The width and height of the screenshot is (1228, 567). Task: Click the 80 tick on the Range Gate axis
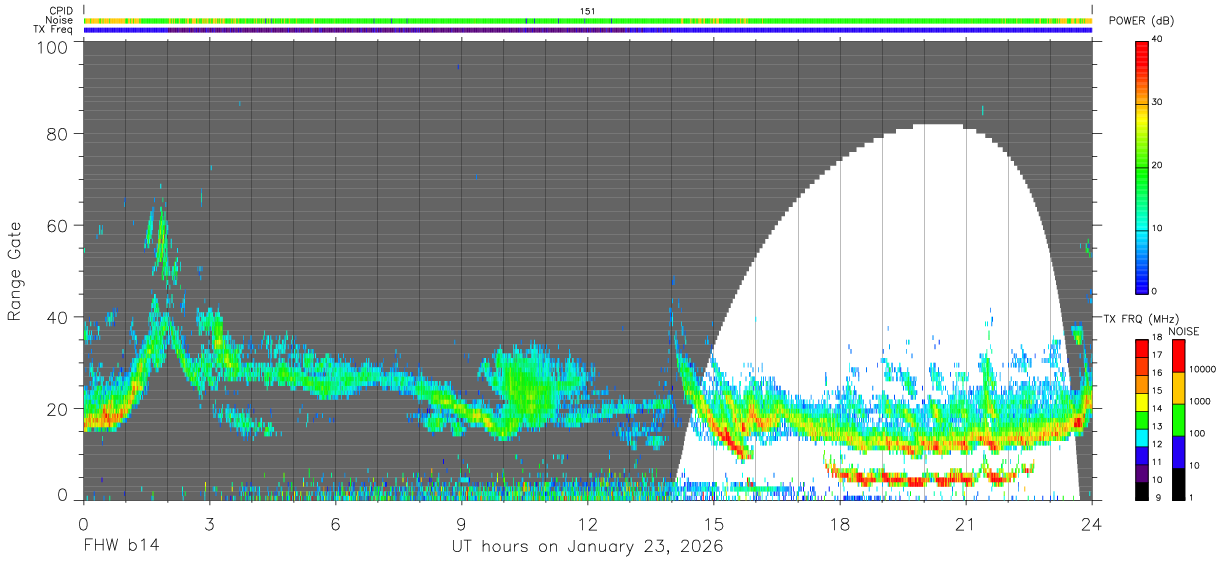[x=56, y=133]
